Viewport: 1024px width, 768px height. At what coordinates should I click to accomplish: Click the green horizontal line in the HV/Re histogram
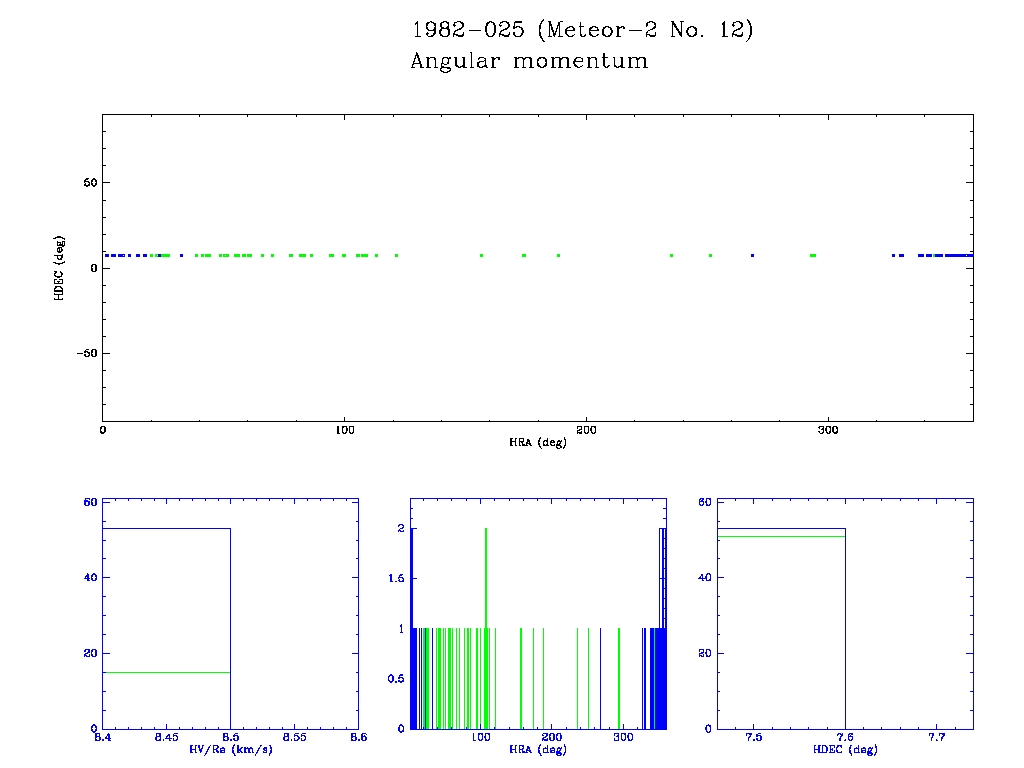pyautogui.click(x=166, y=672)
